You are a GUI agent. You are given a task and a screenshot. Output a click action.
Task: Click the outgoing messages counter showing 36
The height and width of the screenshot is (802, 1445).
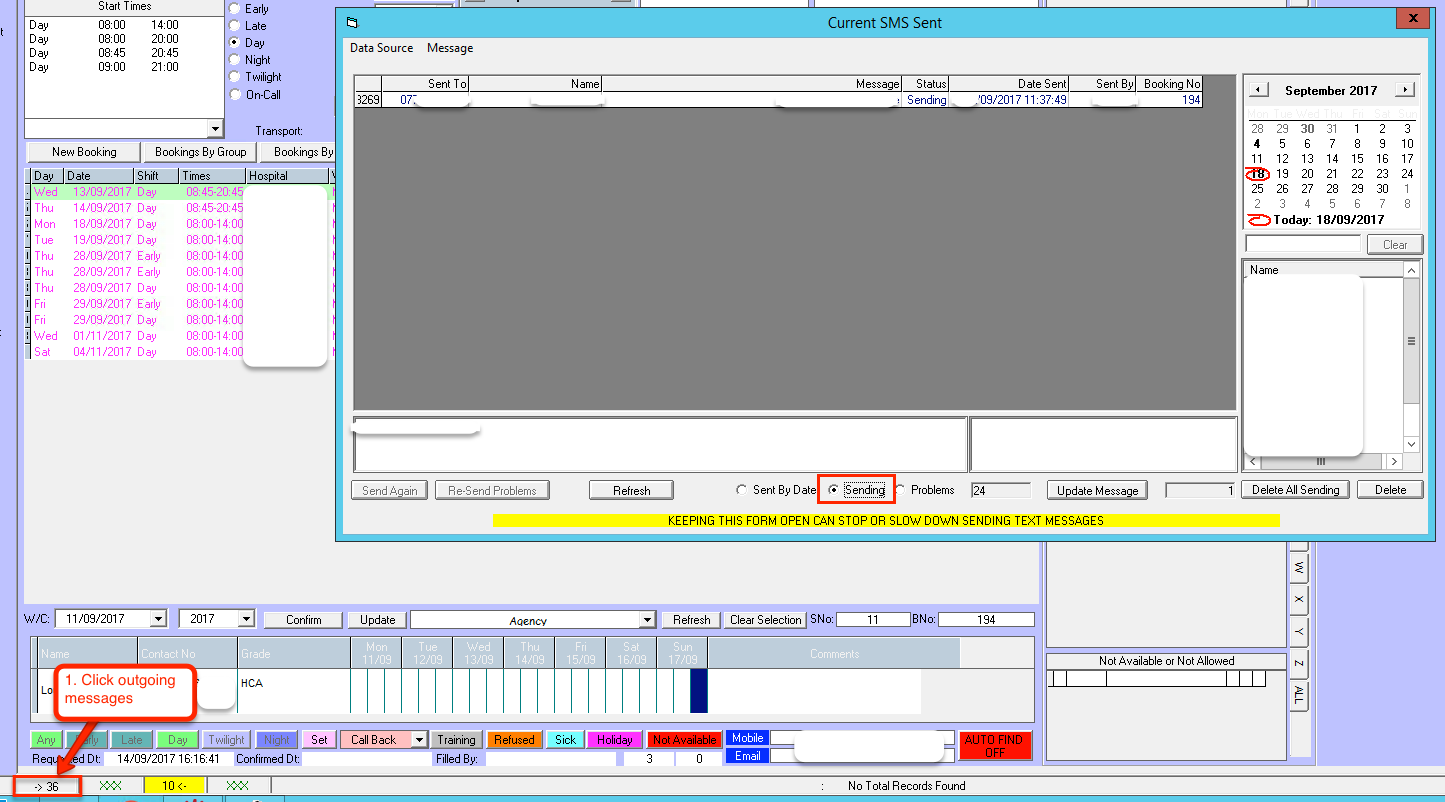[46, 787]
